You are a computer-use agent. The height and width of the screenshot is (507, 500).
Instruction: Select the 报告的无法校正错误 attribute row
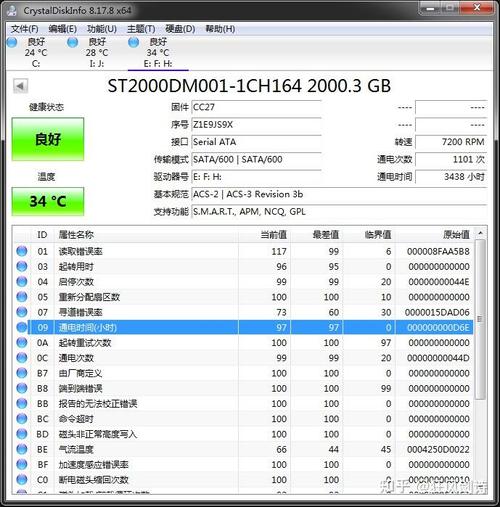pyautogui.click(x=243, y=403)
